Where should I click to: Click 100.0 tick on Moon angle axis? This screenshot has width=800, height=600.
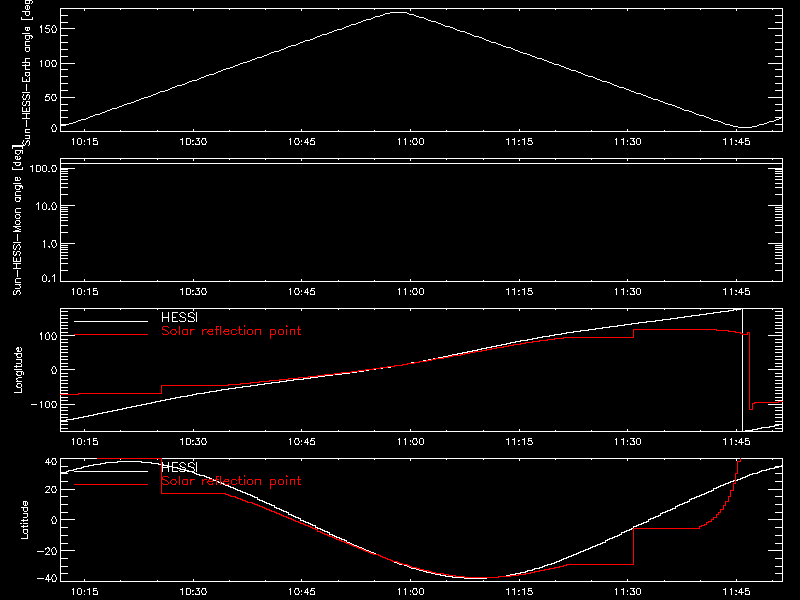pos(43,169)
